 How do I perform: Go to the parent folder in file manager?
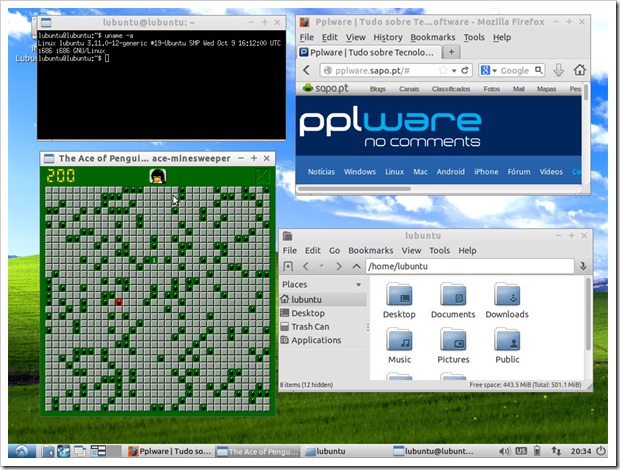coord(356,266)
